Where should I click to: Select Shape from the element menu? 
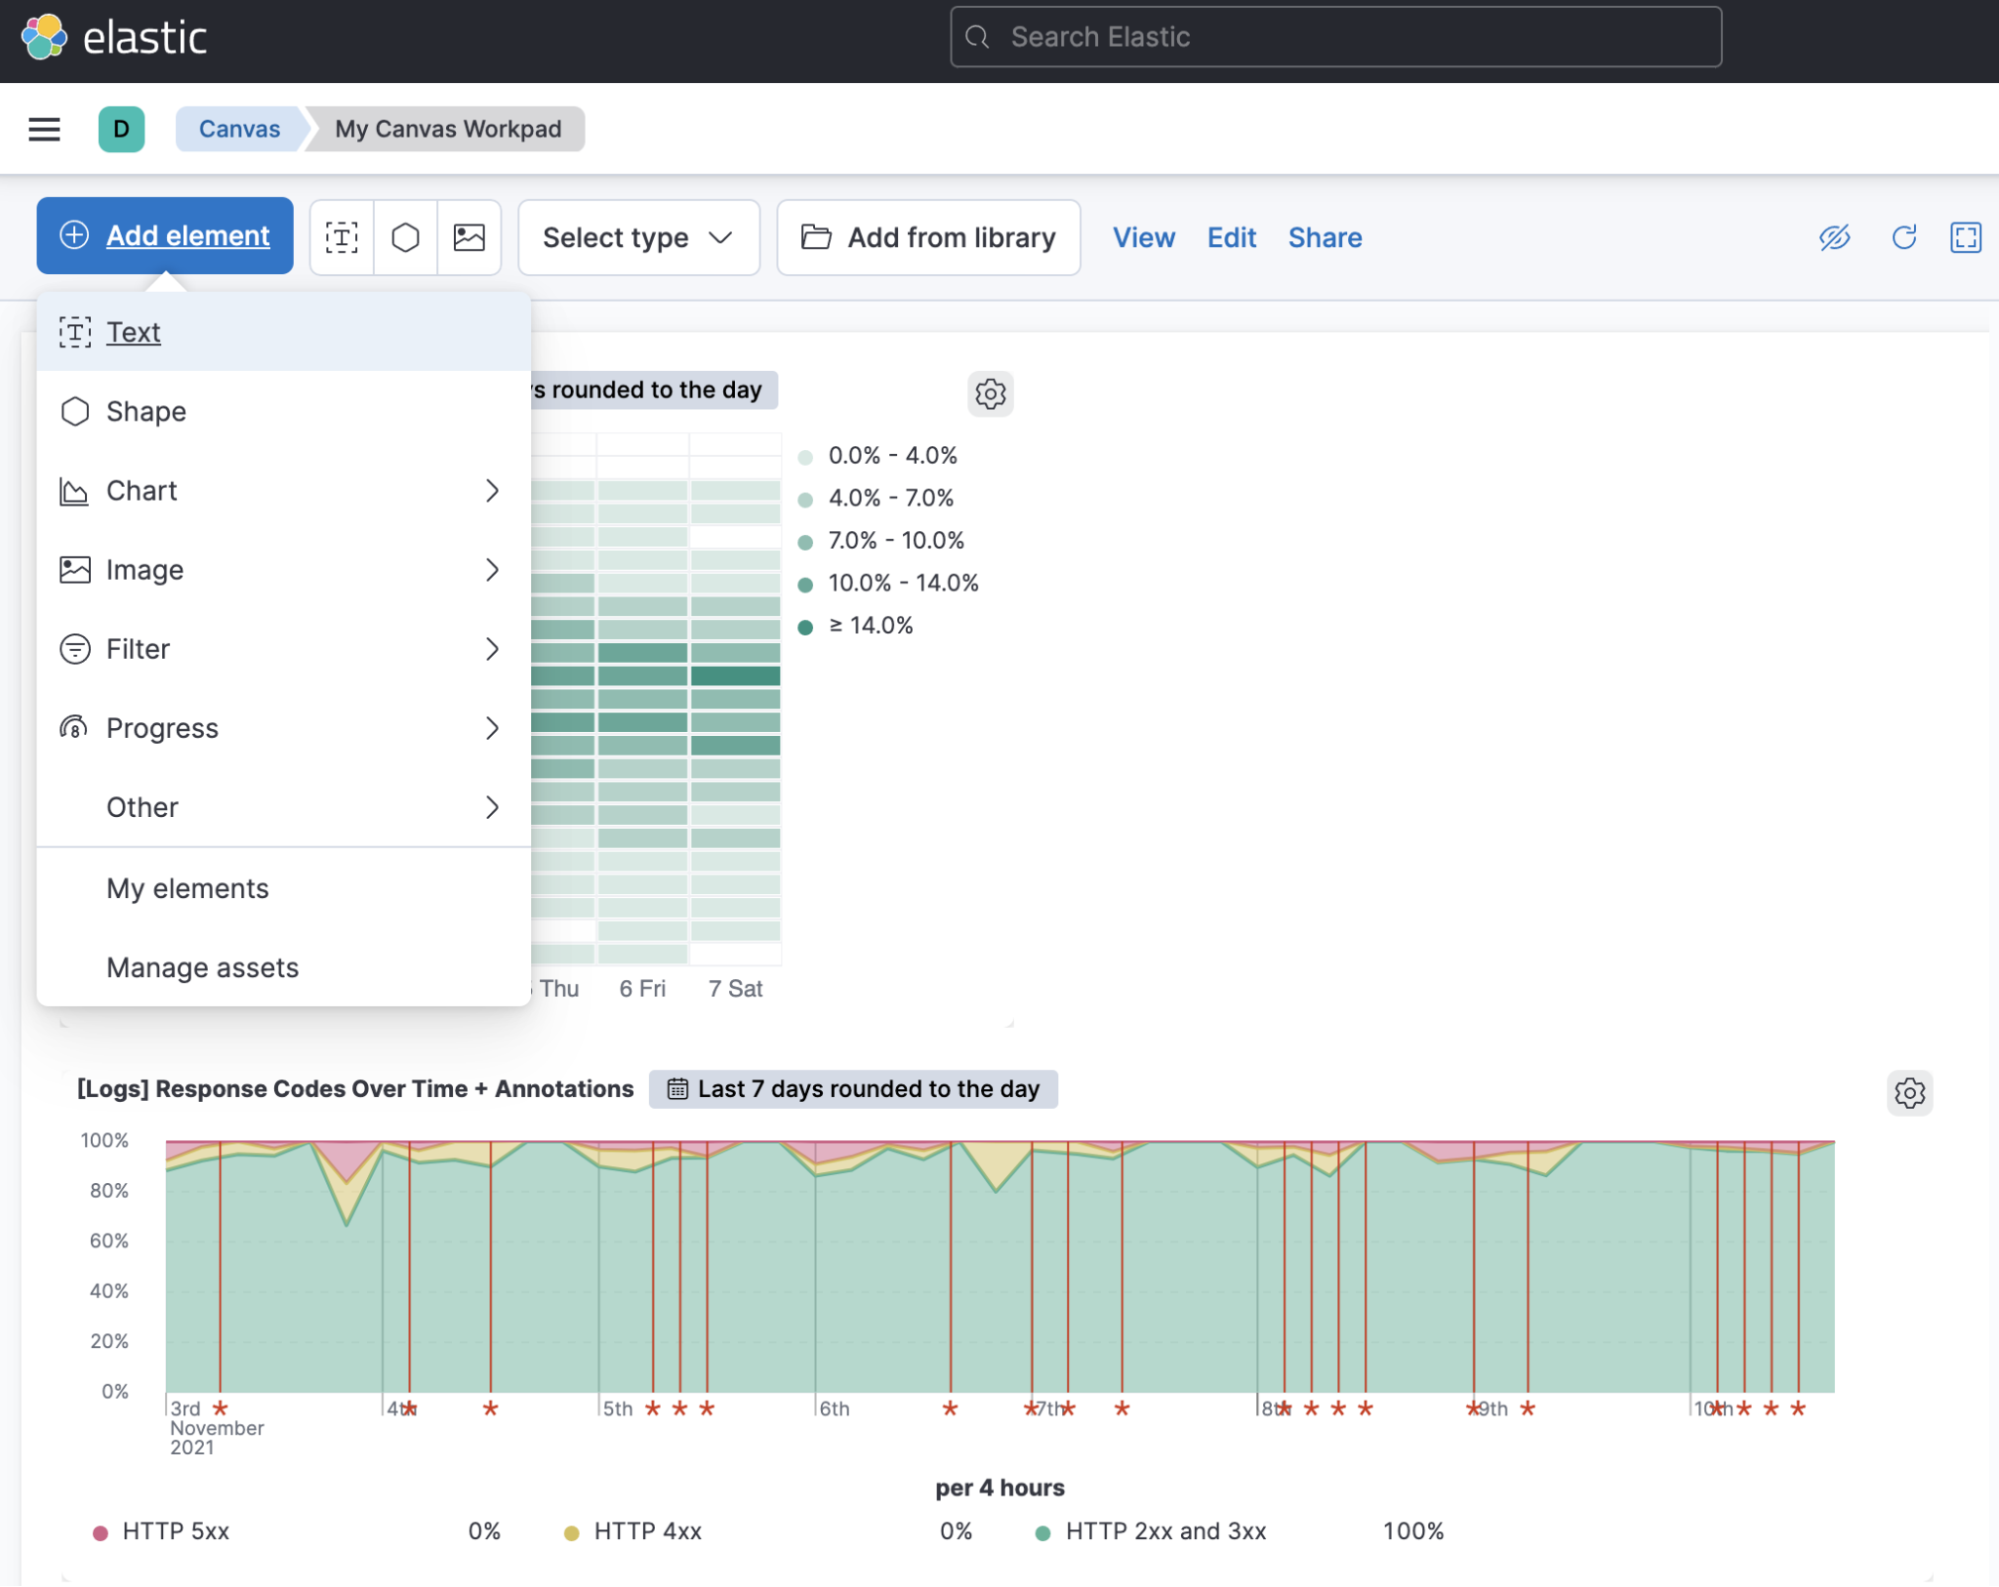[x=146, y=412]
